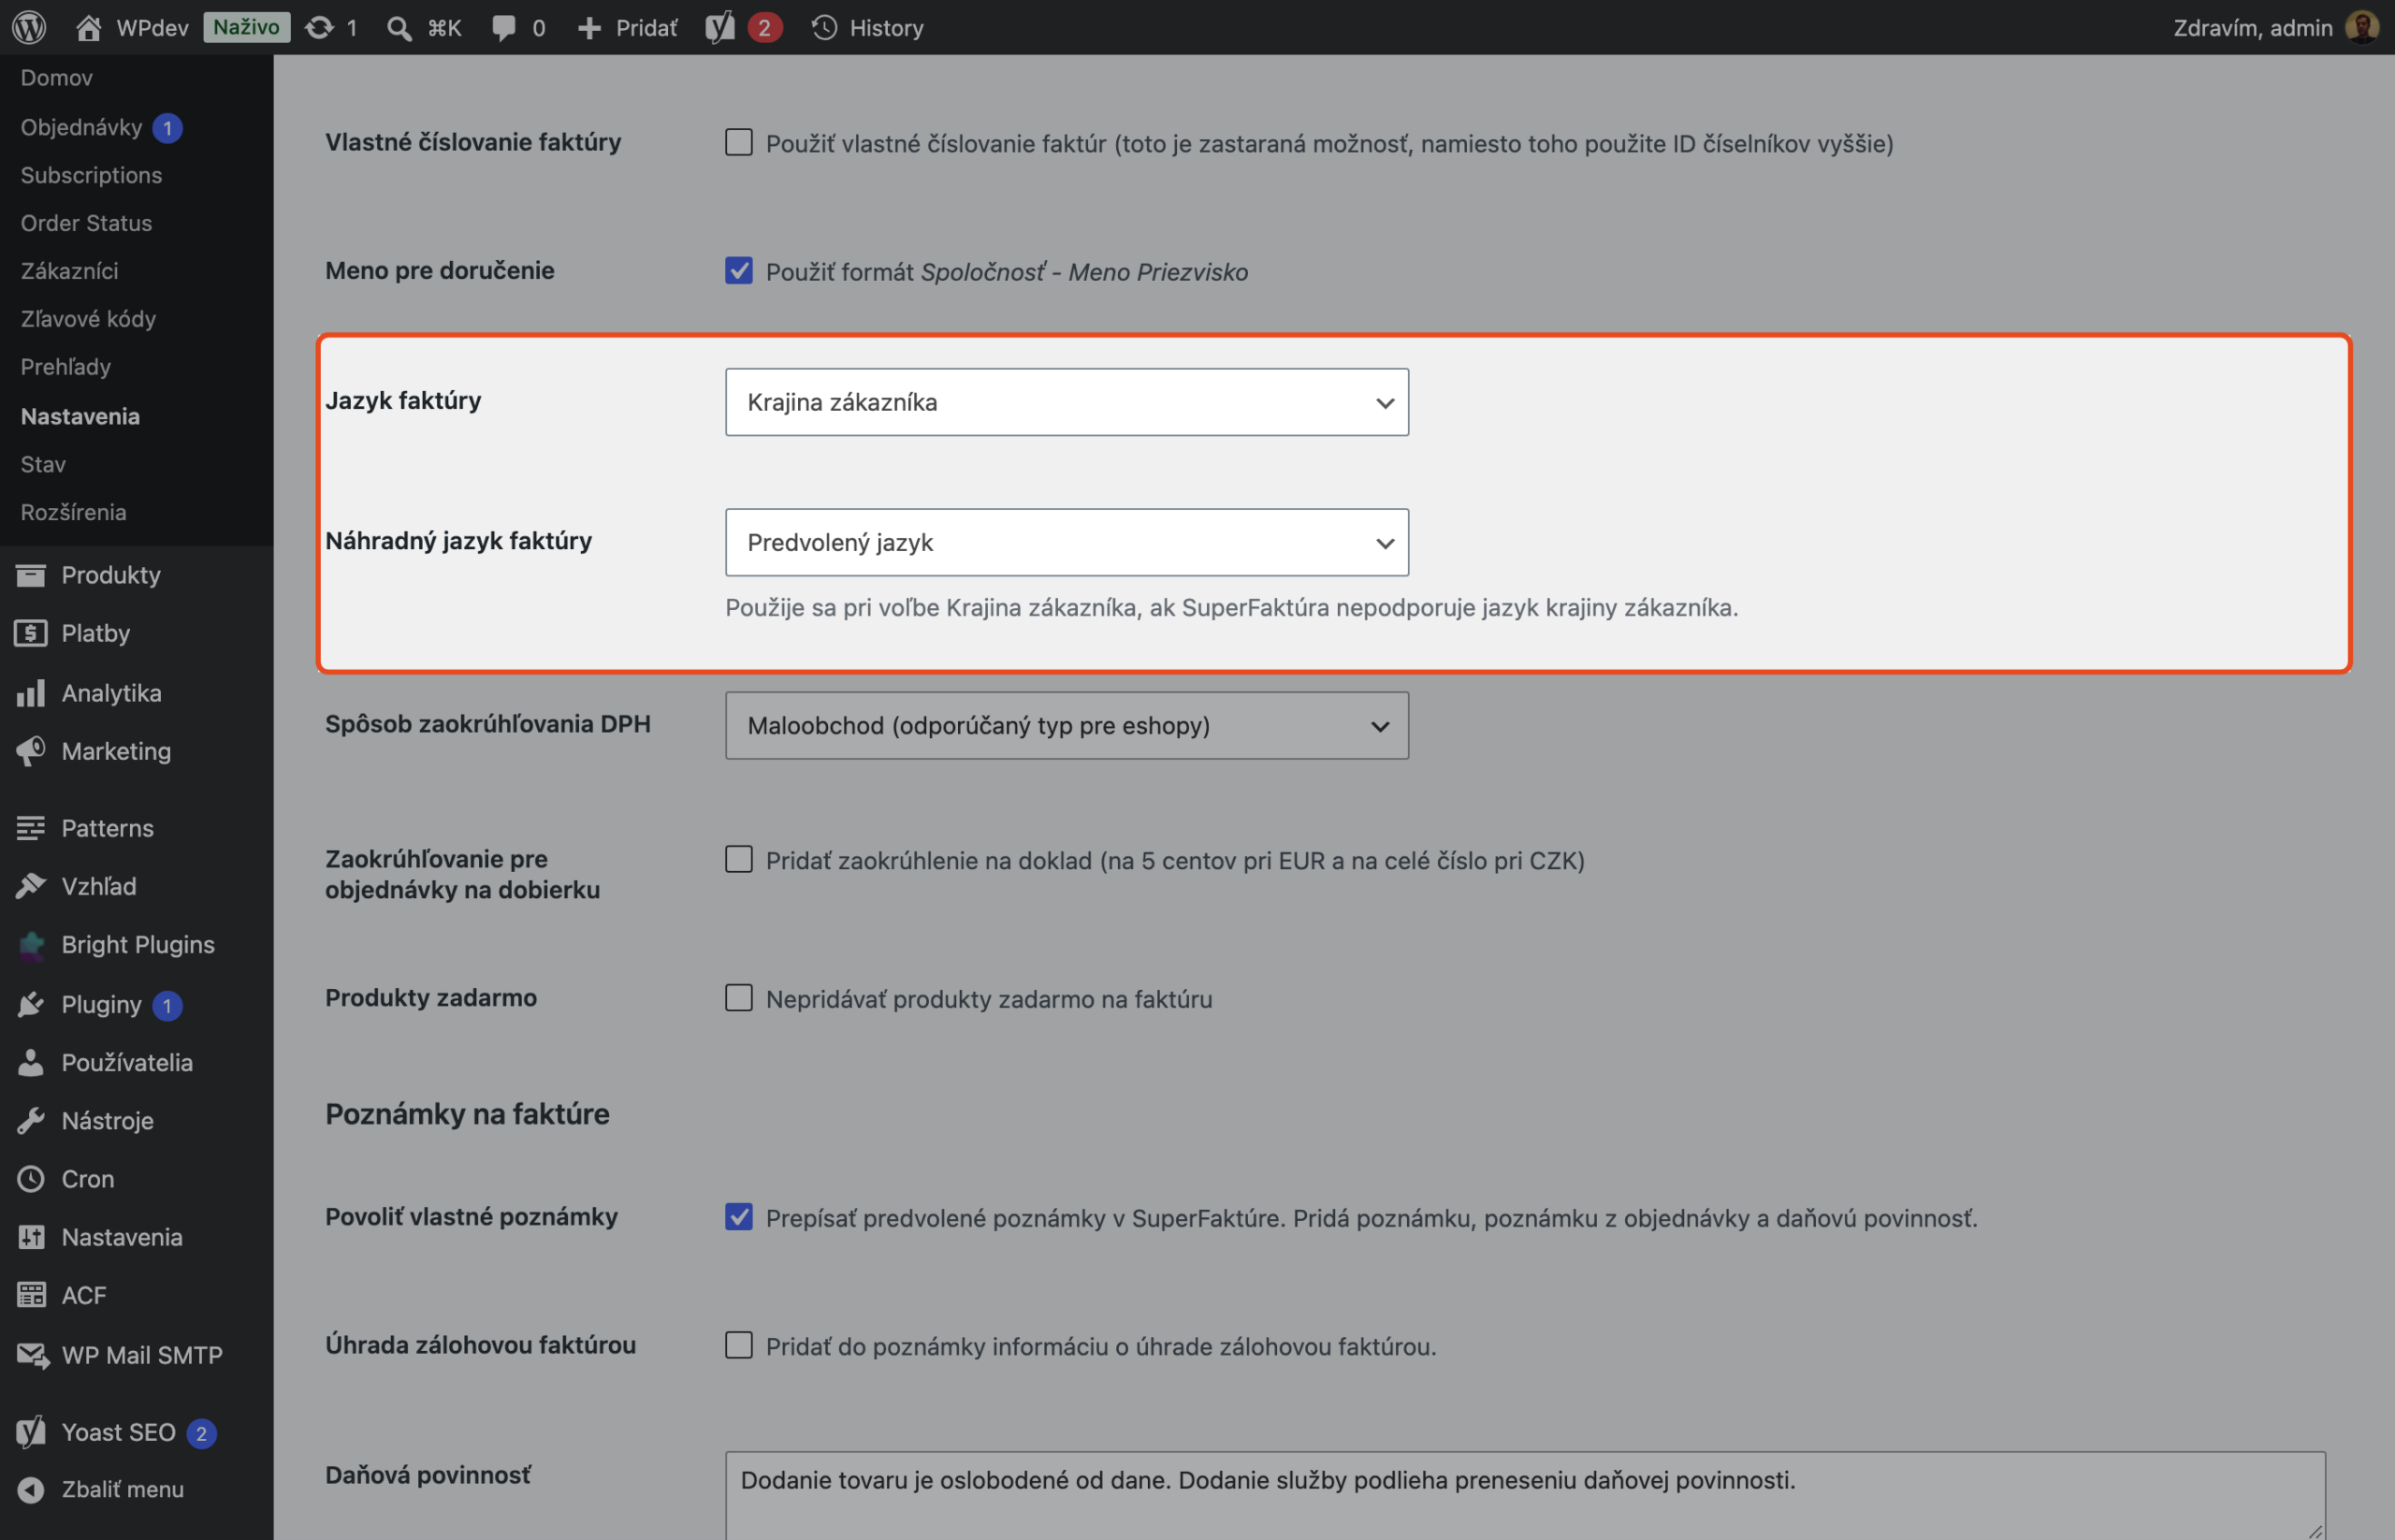Viewport: 2395px width, 1540px height.
Task: Open the History clock icon
Action: 824,27
